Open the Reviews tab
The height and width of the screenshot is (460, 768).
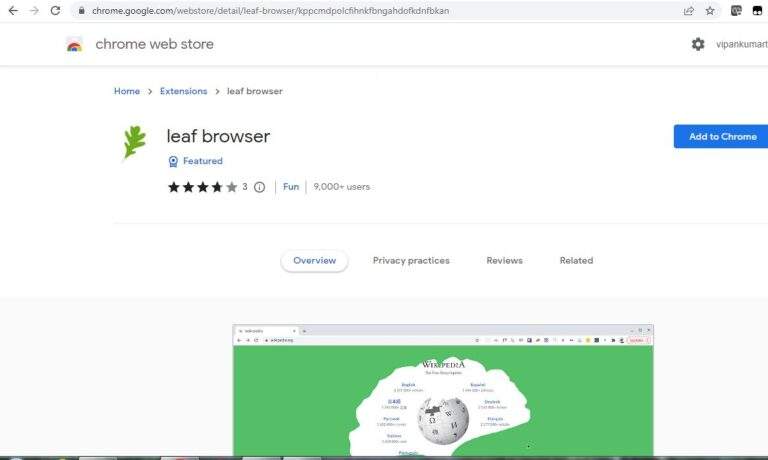[x=504, y=261]
